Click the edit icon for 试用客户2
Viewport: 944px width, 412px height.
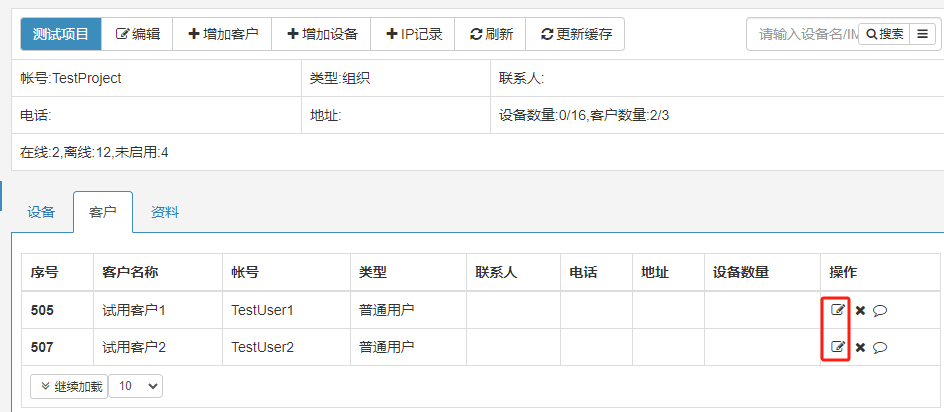838,347
